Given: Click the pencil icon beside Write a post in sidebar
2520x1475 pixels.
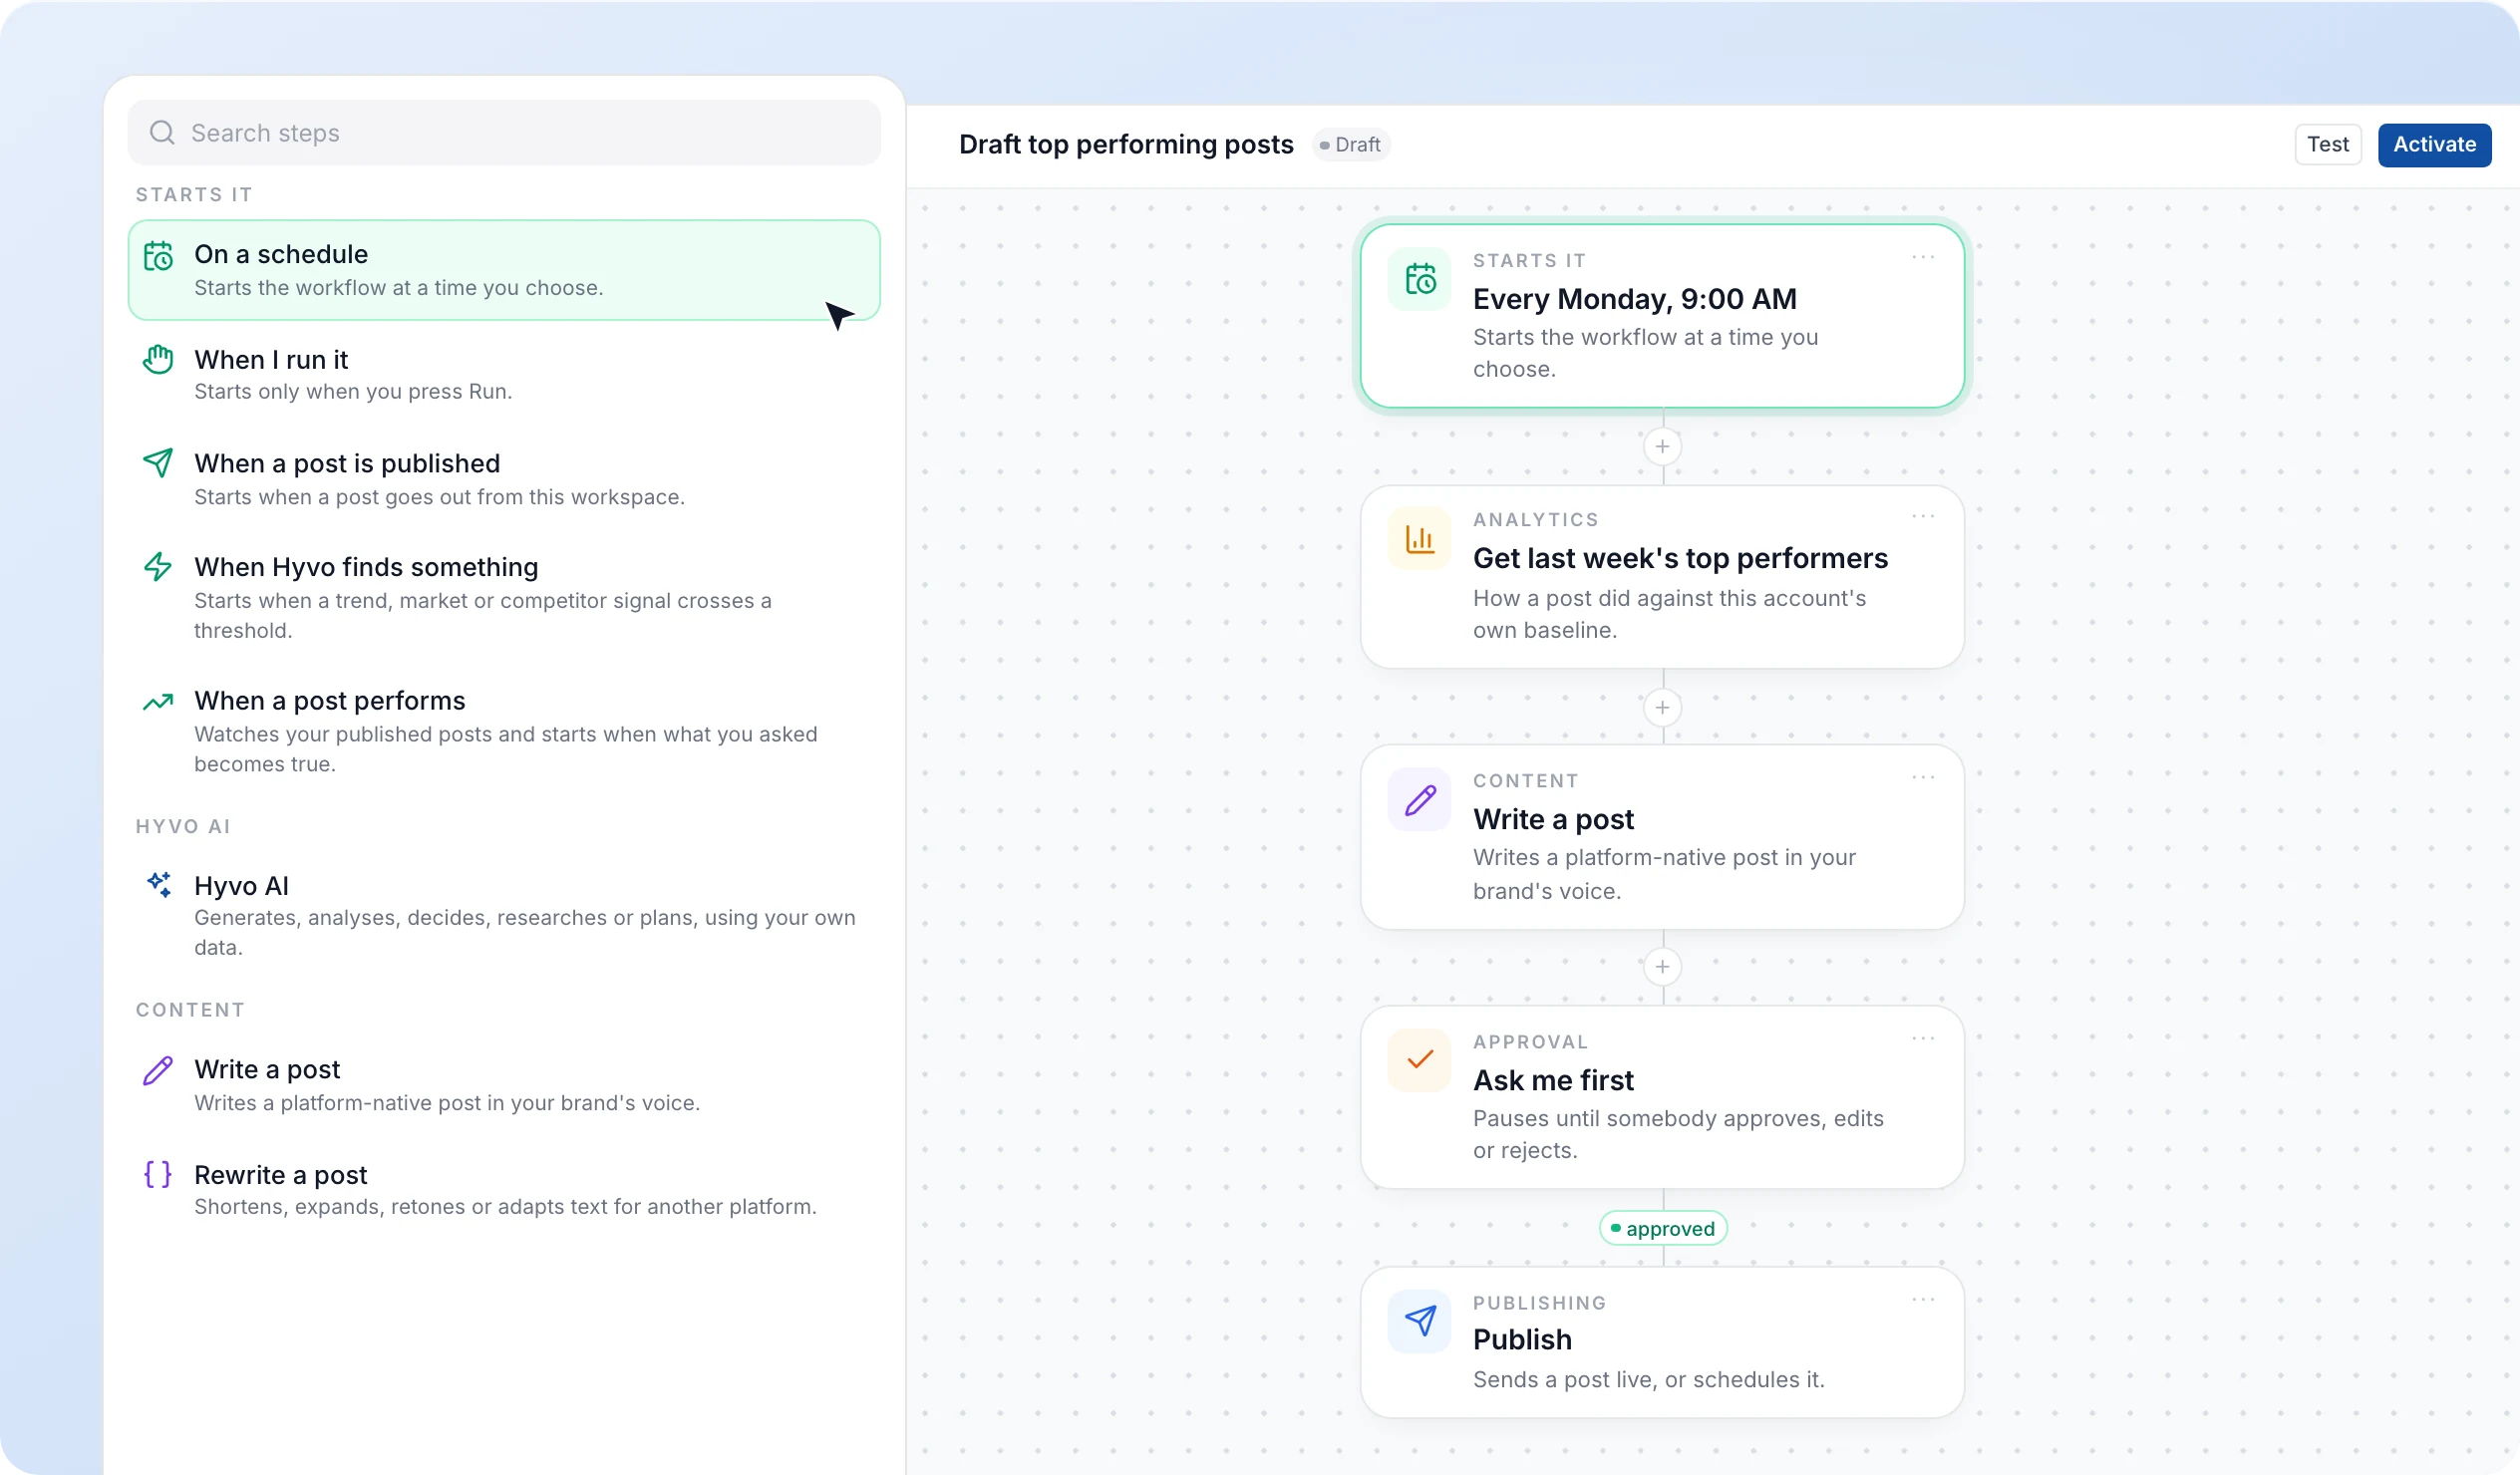Looking at the screenshot, I should click(158, 1071).
